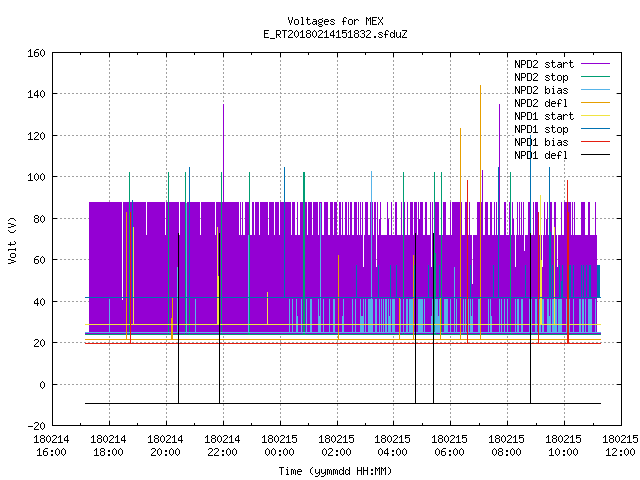The image size is (640, 480).
Task: Select the 'NPD2 bias' legend label
Action: pyautogui.click(x=541, y=90)
